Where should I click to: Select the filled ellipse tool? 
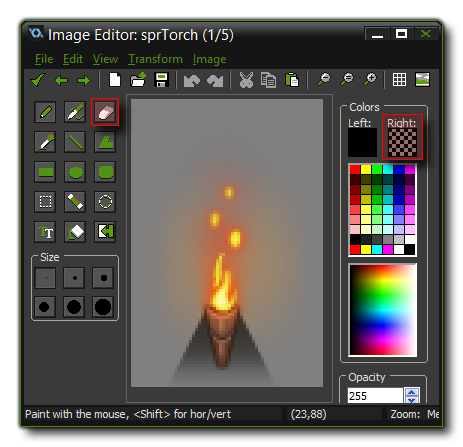point(75,172)
